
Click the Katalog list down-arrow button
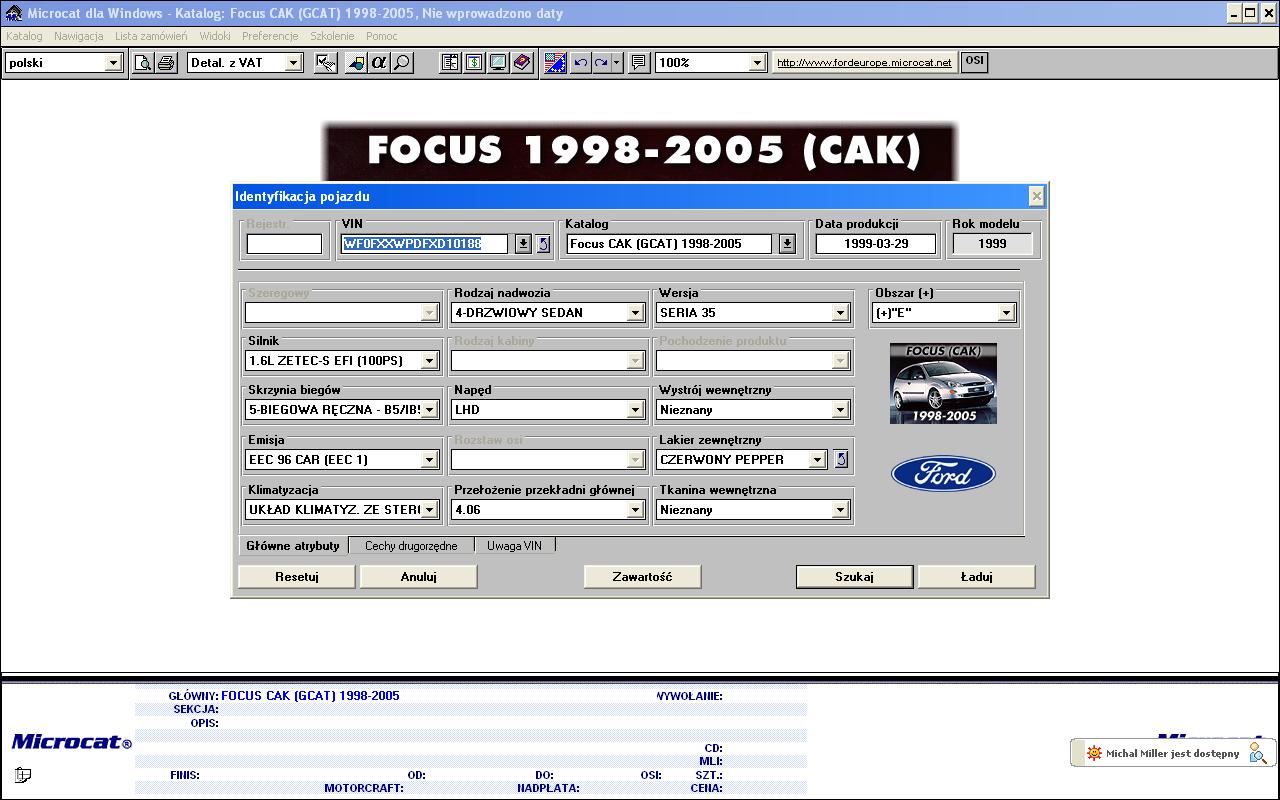click(787, 244)
